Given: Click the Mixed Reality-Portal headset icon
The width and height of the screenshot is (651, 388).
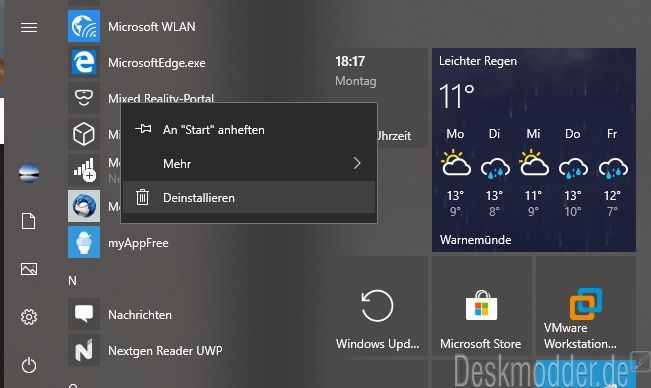Looking at the screenshot, I should tap(84, 98).
